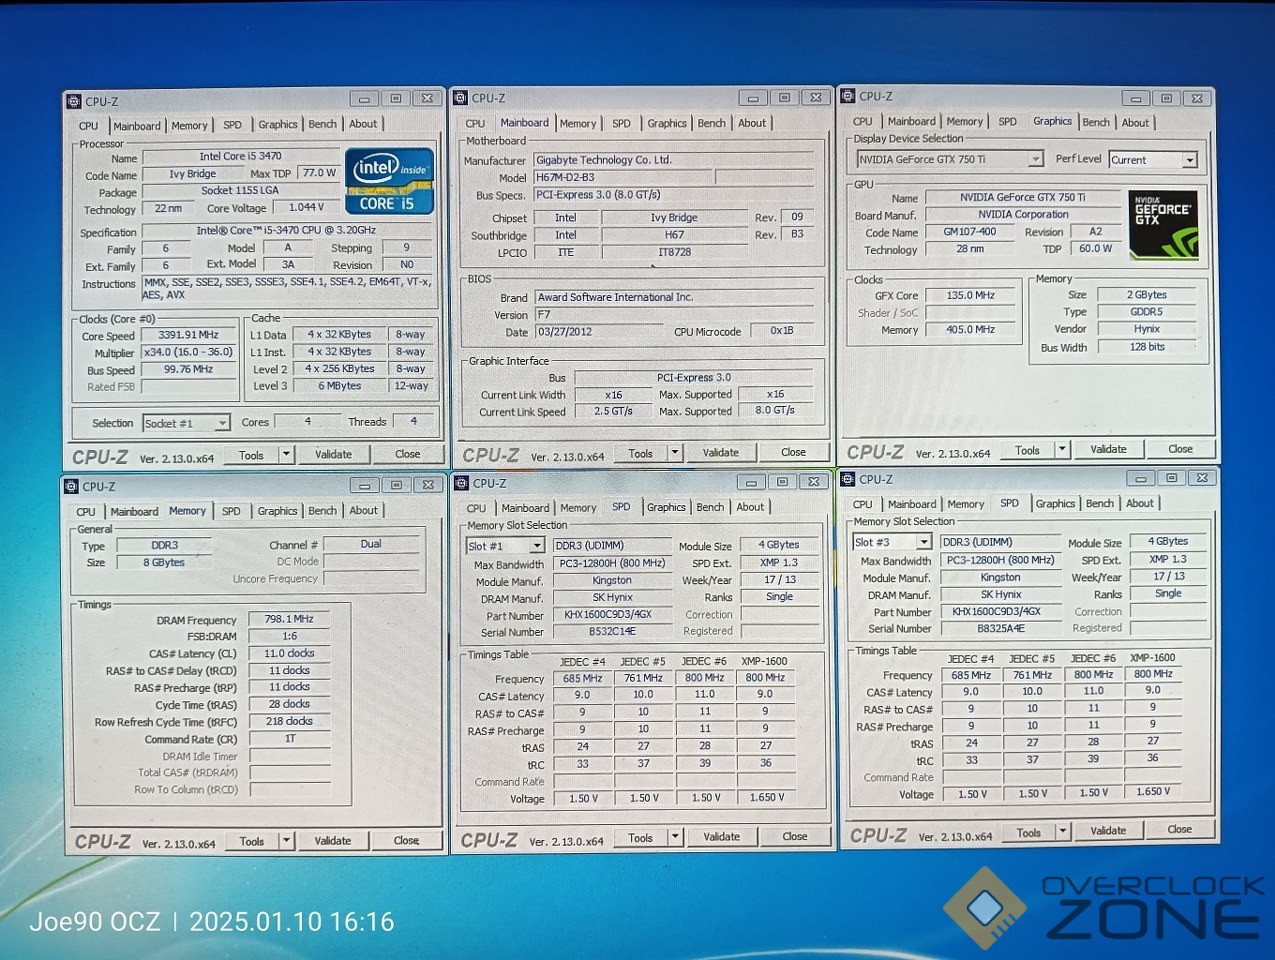Click the Intel Core i5 logo in the CPU window
Viewport: 1275px width, 960px height.
tap(389, 181)
